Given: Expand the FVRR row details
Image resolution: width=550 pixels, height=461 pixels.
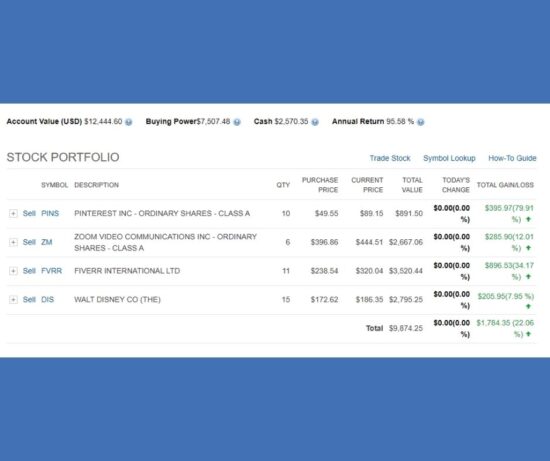Looking at the screenshot, I should [x=13, y=271].
